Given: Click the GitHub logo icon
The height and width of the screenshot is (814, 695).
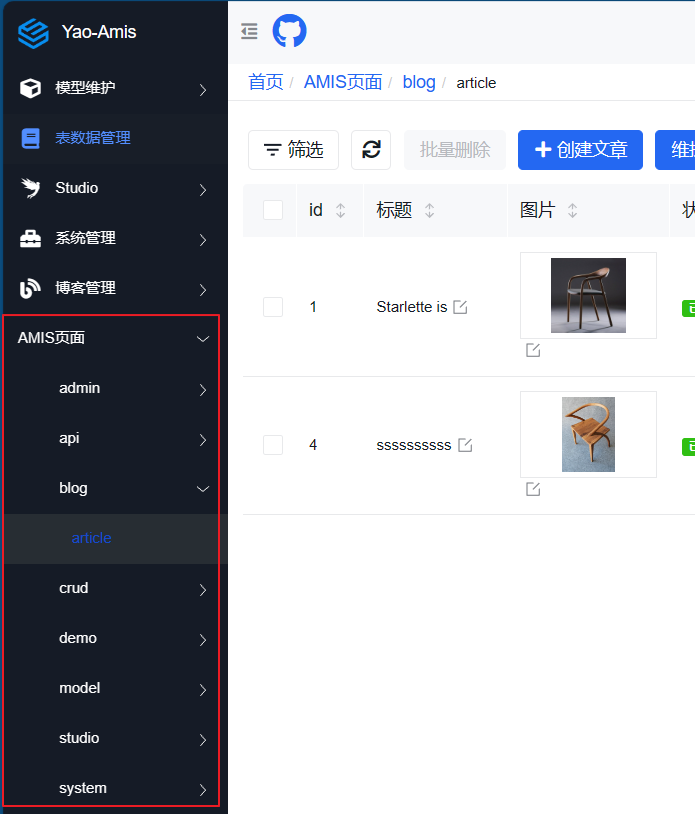Looking at the screenshot, I should tap(289, 31).
